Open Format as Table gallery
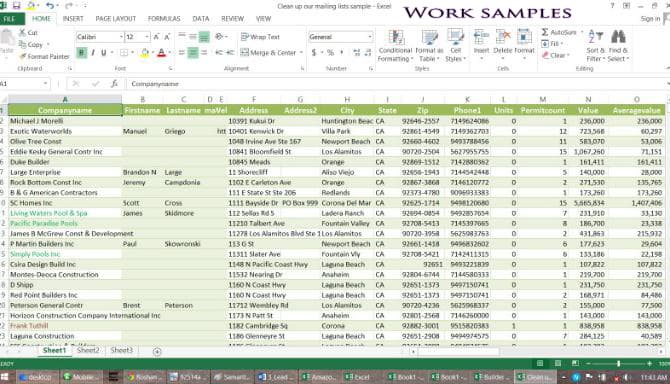The height and width of the screenshot is (384, 670). click(429, 46)
